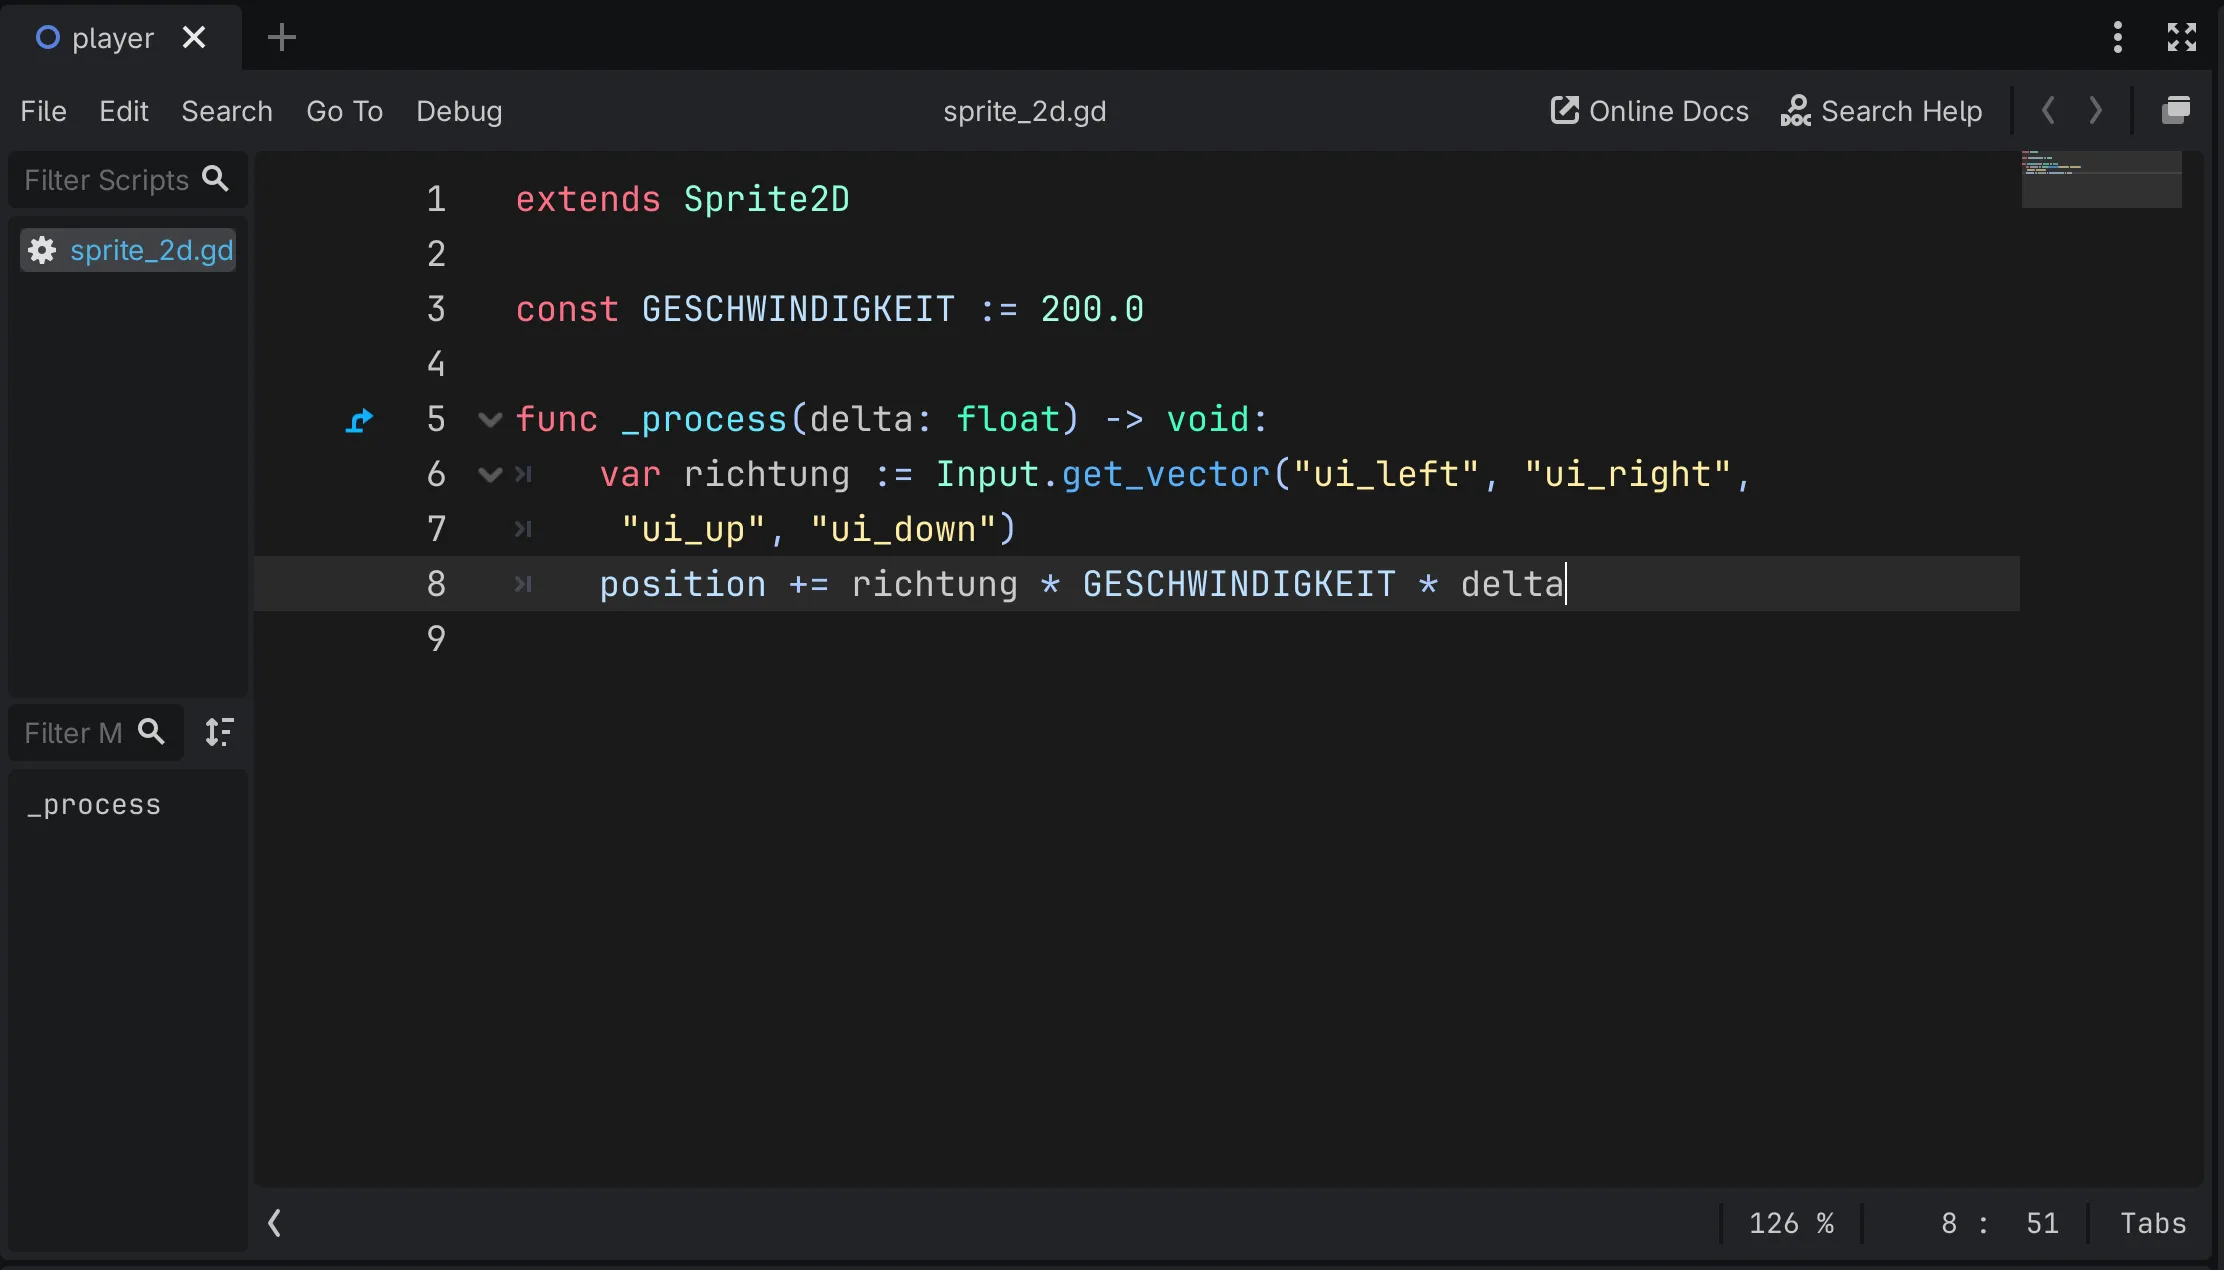The height and width of the screenshot is (1270, 2224).
Task: Click Search Help button
Action: pyautogui.click(x=1881, y=111)
